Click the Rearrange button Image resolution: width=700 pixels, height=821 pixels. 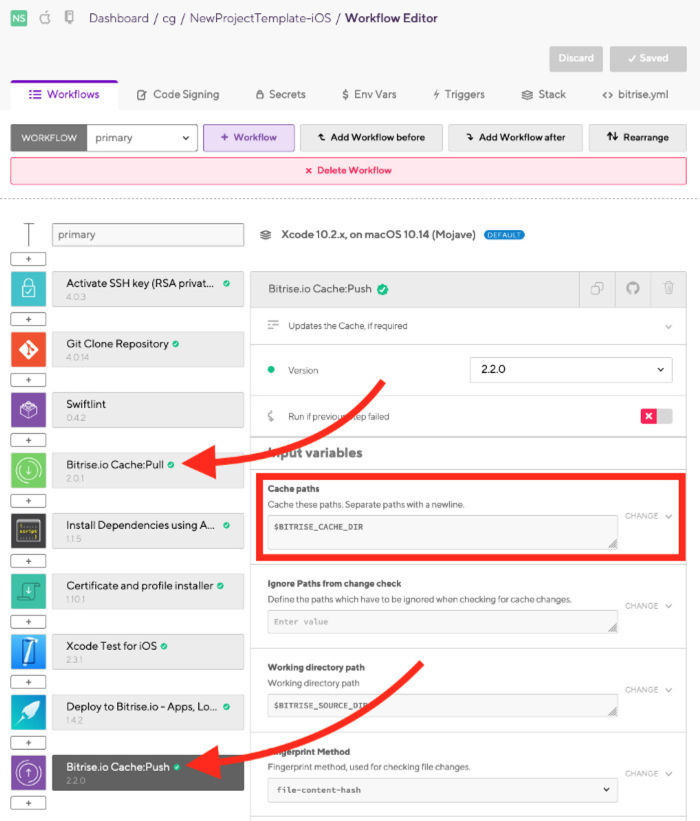tap(638, 138)
